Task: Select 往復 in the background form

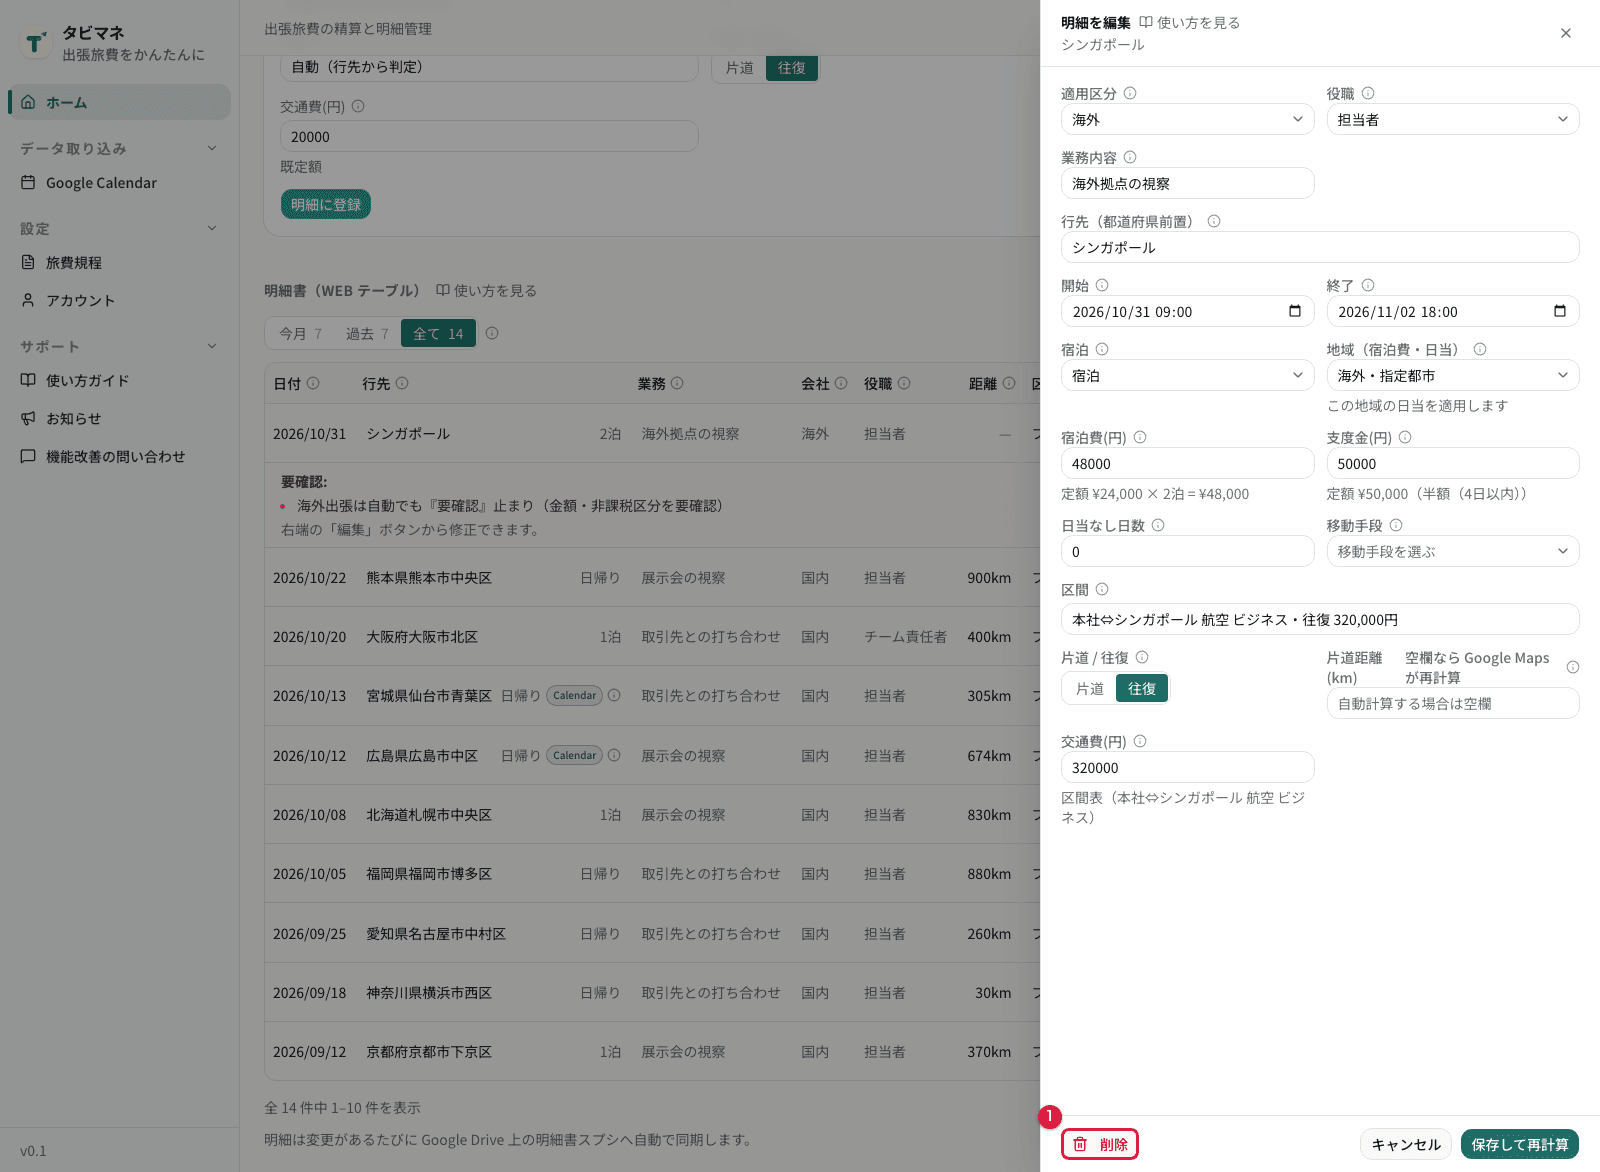Action: click(792, 68)
